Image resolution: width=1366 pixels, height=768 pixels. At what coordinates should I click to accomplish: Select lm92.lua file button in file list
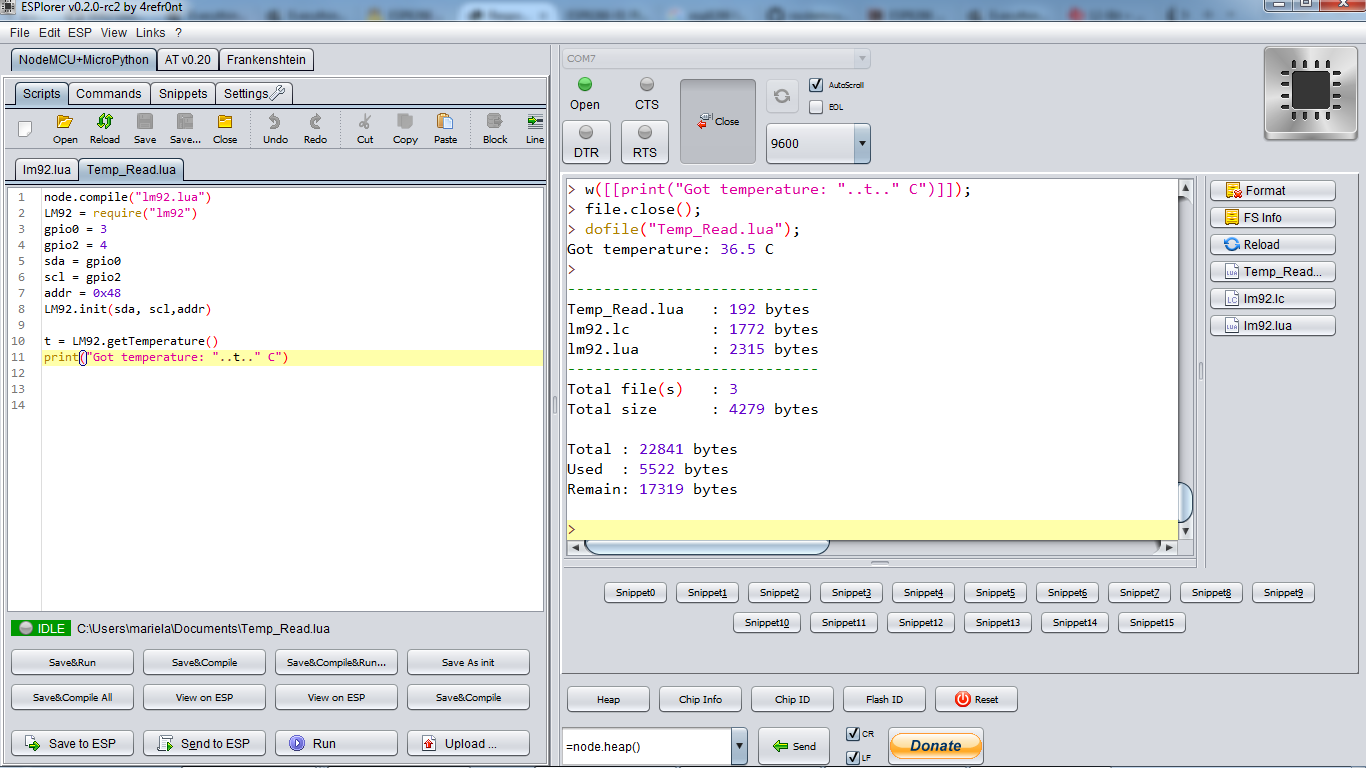click(1273, 326)
